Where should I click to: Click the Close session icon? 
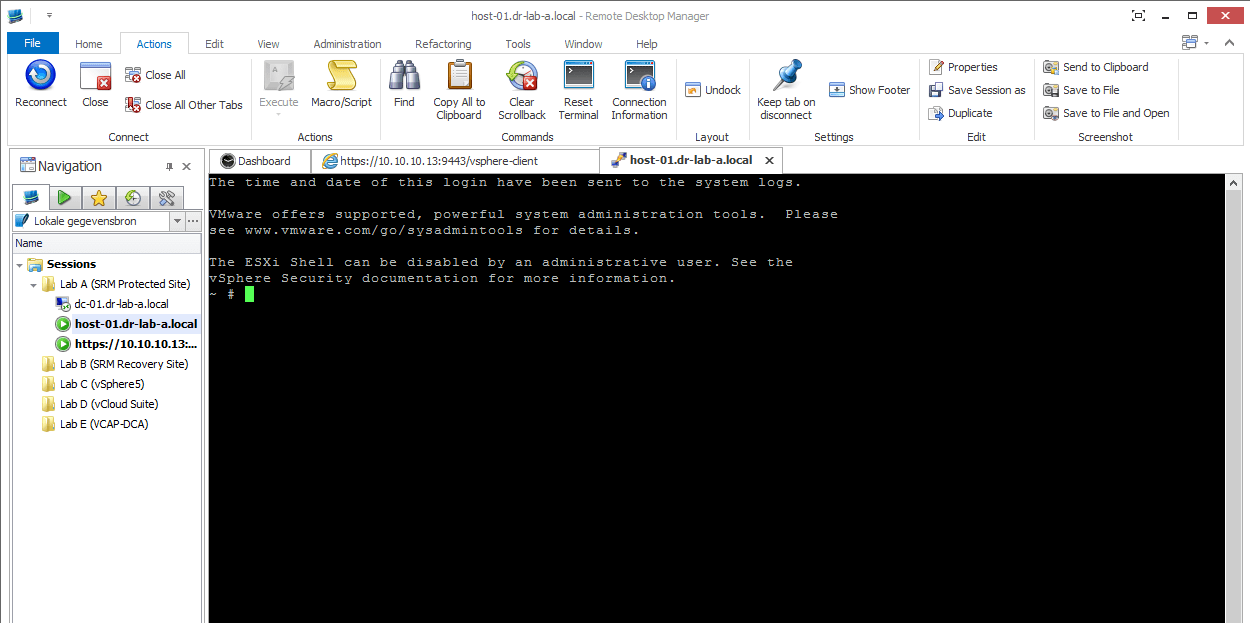coord(95,85)
